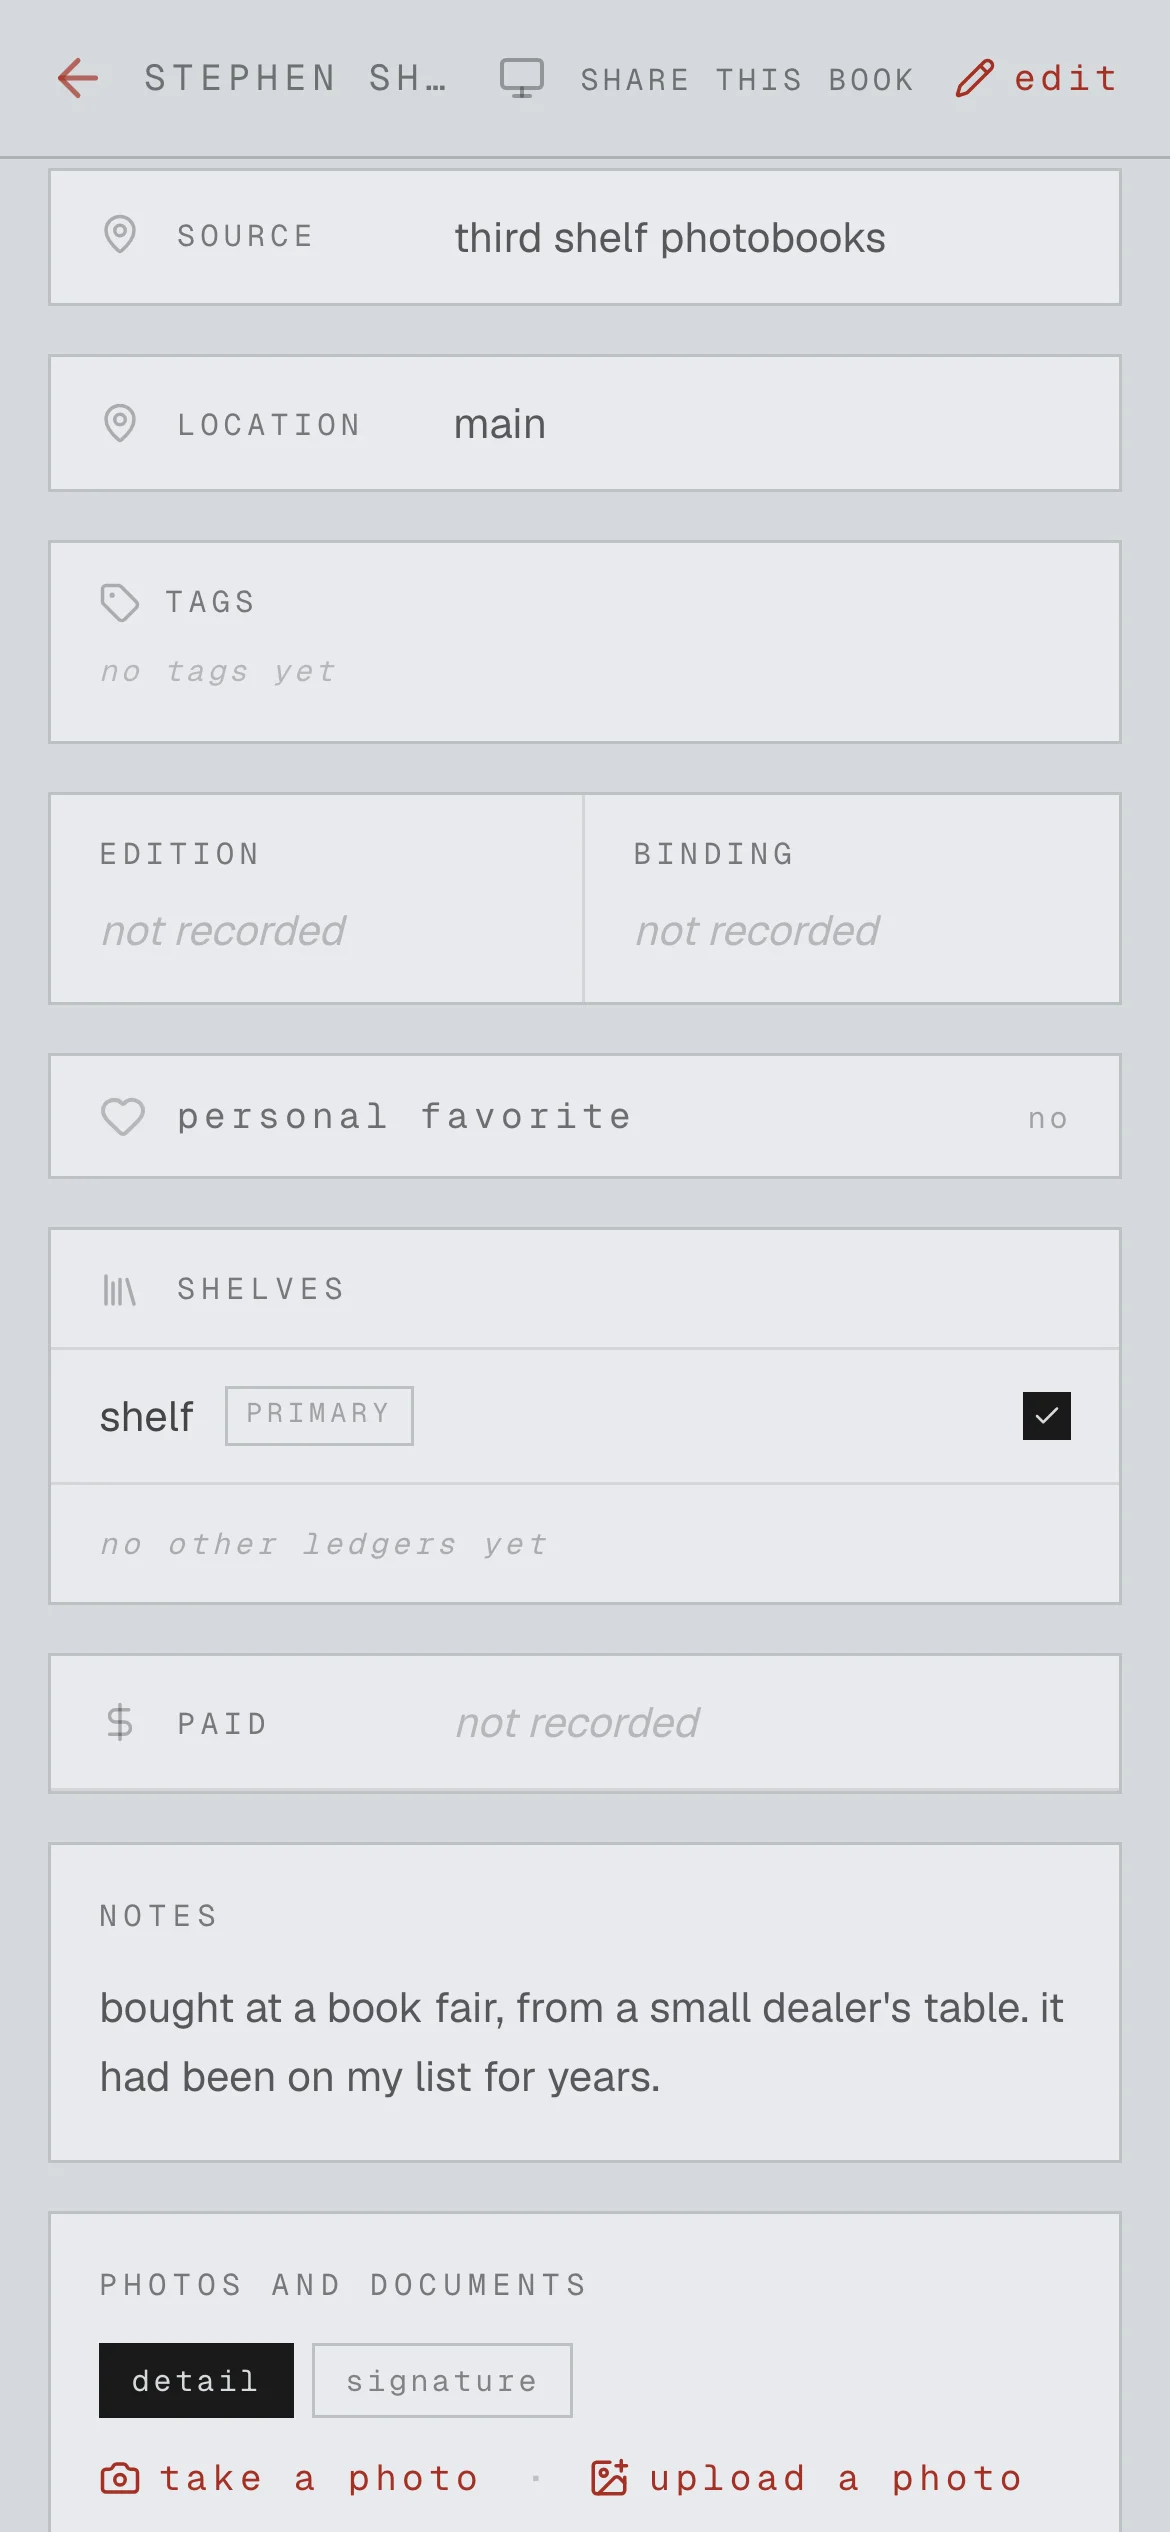Toggle personal favorite 'no' value
This screenshot has height=2532, width=1170.
click(x=1048, y=1118)
